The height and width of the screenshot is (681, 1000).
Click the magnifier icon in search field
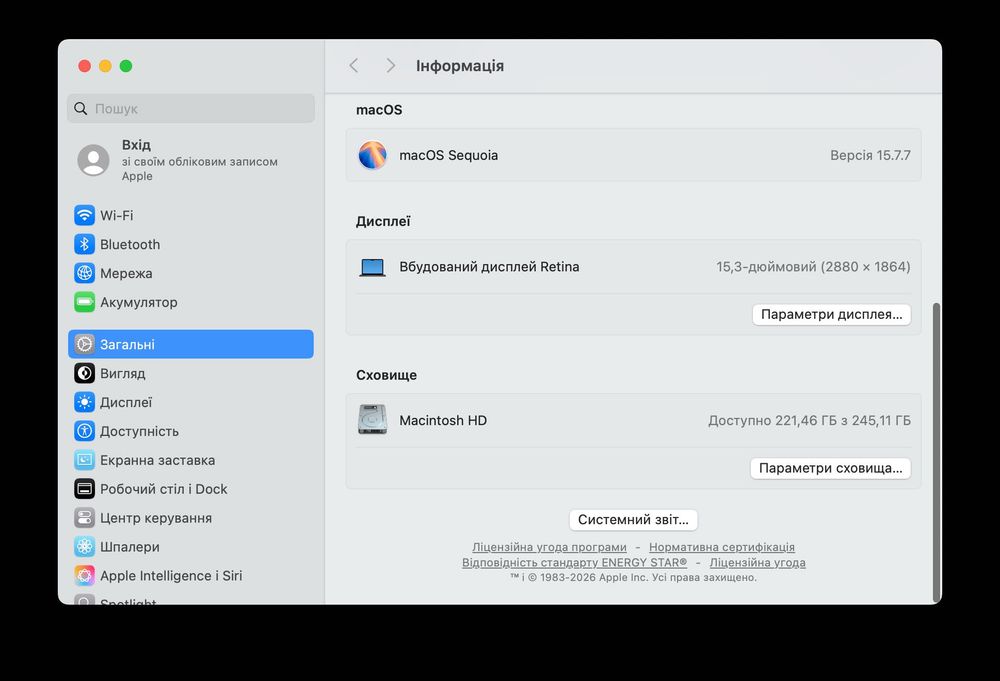coord(80,108)
